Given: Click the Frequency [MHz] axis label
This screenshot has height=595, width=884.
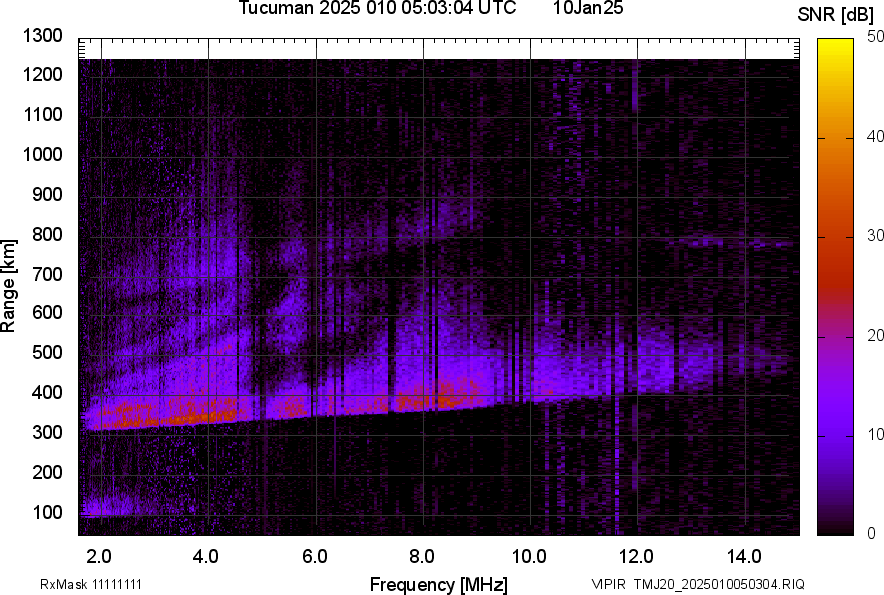Looking at the screenshot, I should coord(438,584).
